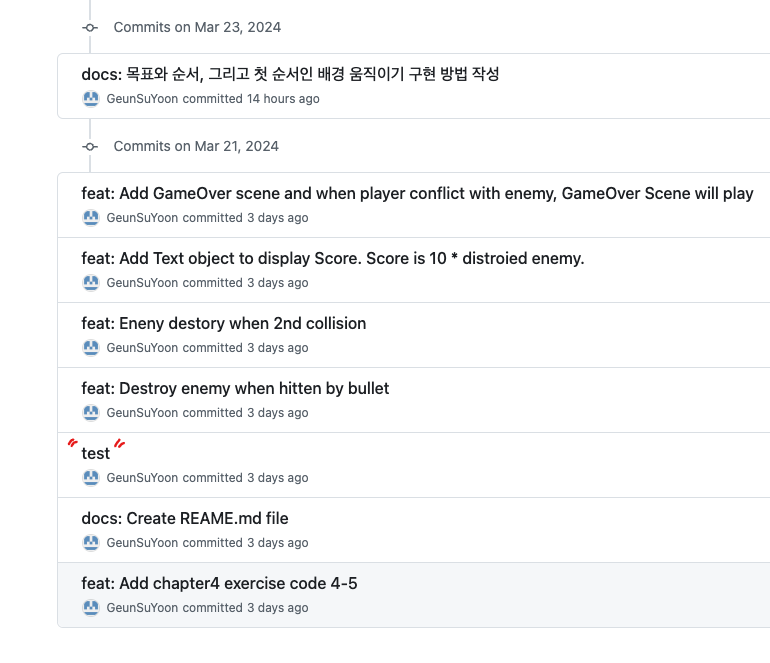The image size is (770, 663).
Task: Click the commit marker icon for Mar 21, 2024
Action: [x=90, y=146]
